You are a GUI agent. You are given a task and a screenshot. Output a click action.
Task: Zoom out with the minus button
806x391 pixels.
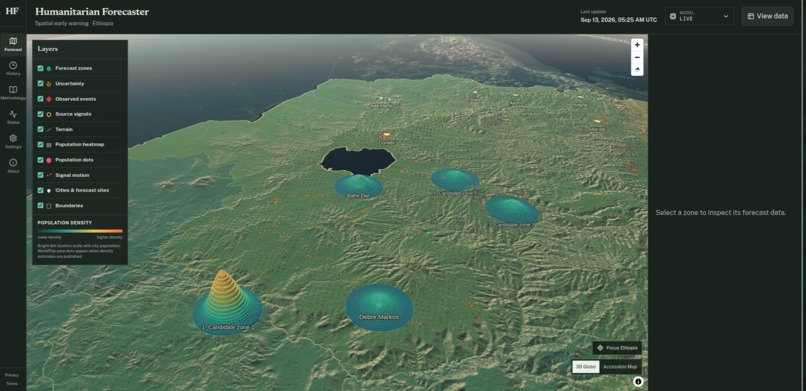click(637, 57)
